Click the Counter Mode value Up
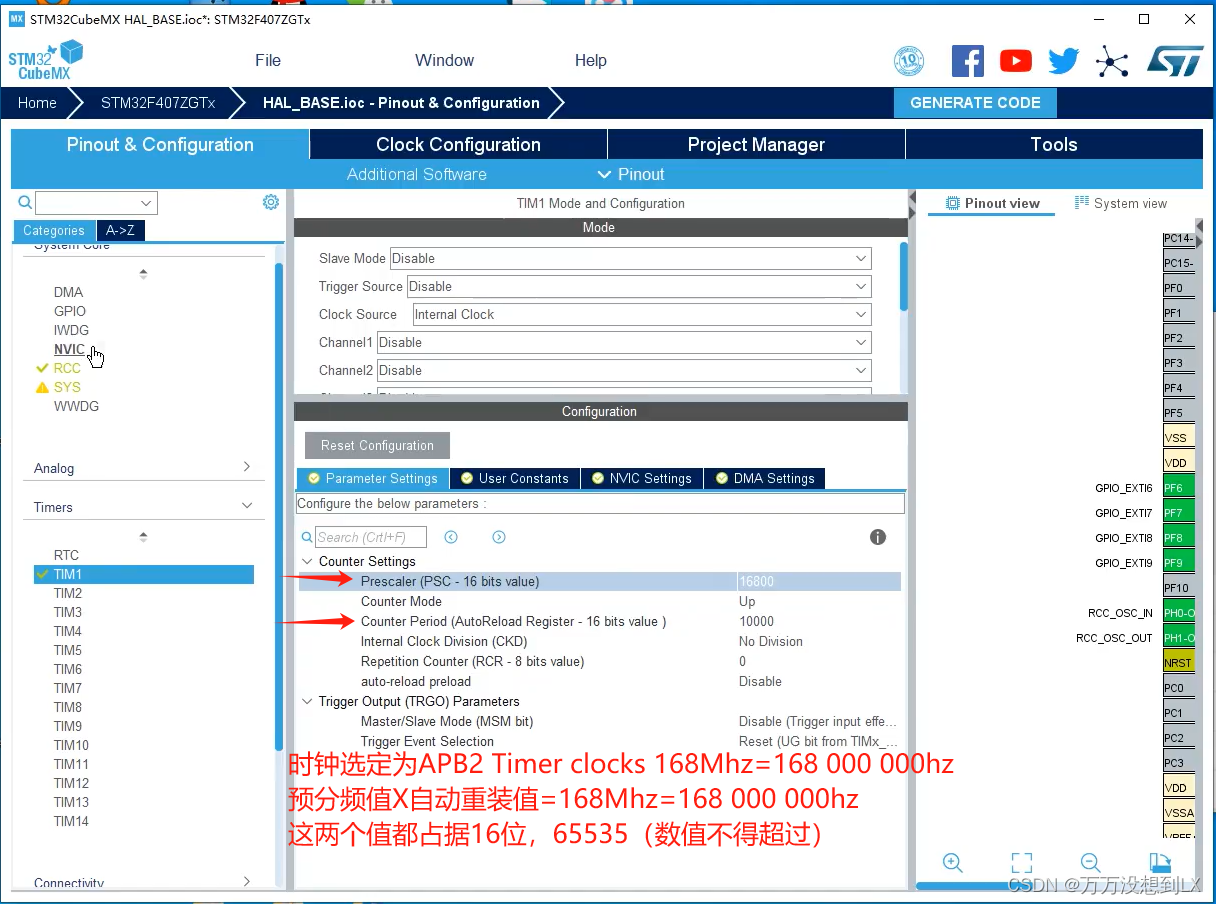Viewport: 1216px width, 904px height. coord(747,601)
